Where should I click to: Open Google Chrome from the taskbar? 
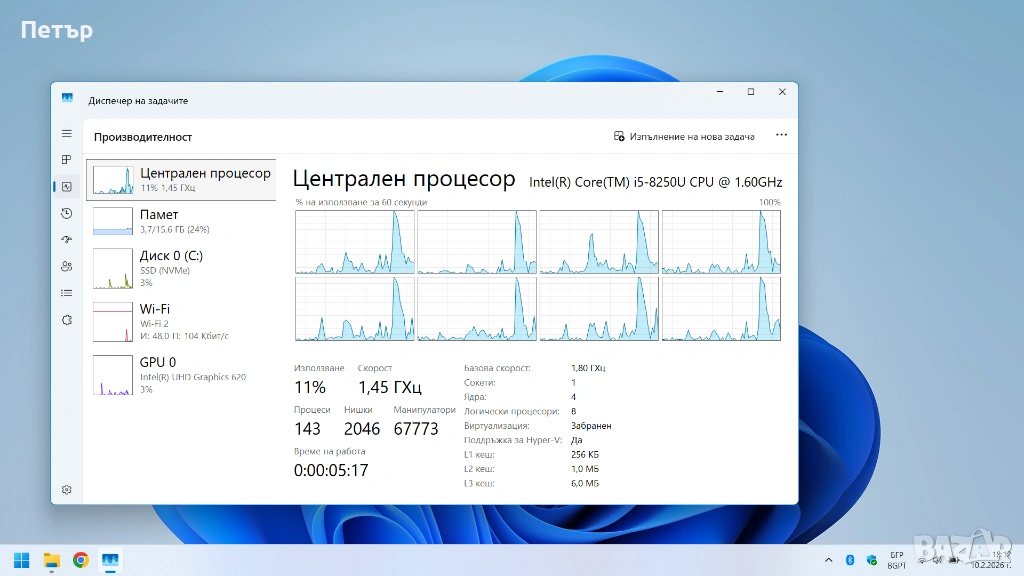coord(81,560)
